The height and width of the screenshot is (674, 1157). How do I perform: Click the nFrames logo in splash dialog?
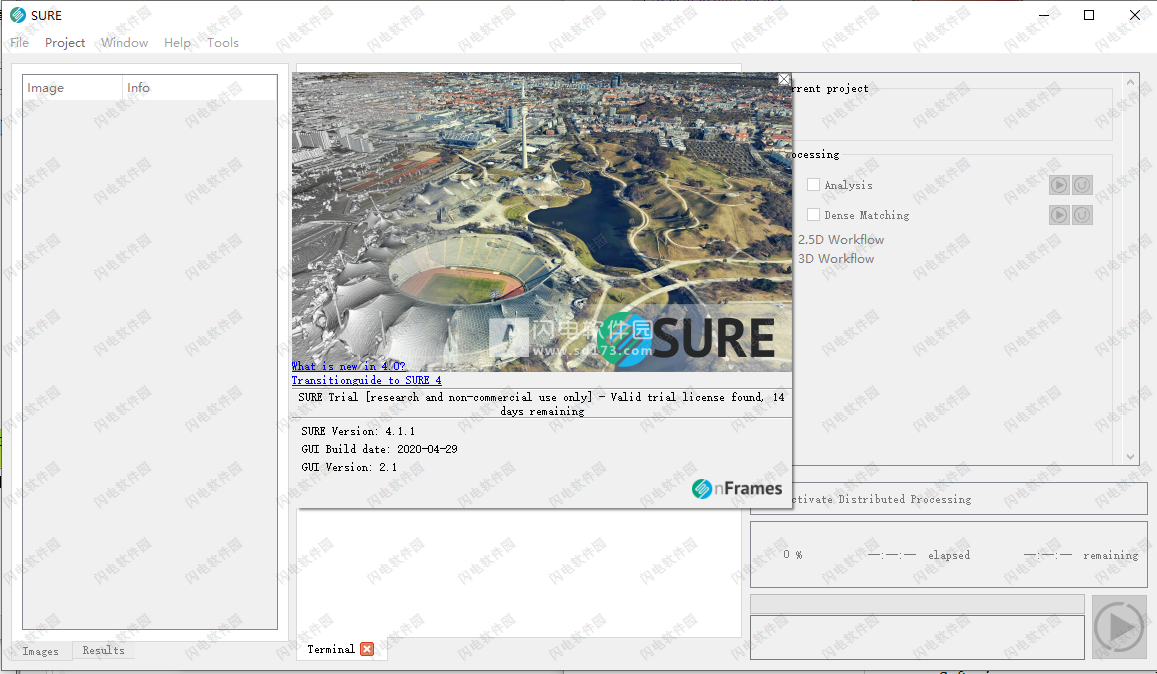[x=736, y=489]
